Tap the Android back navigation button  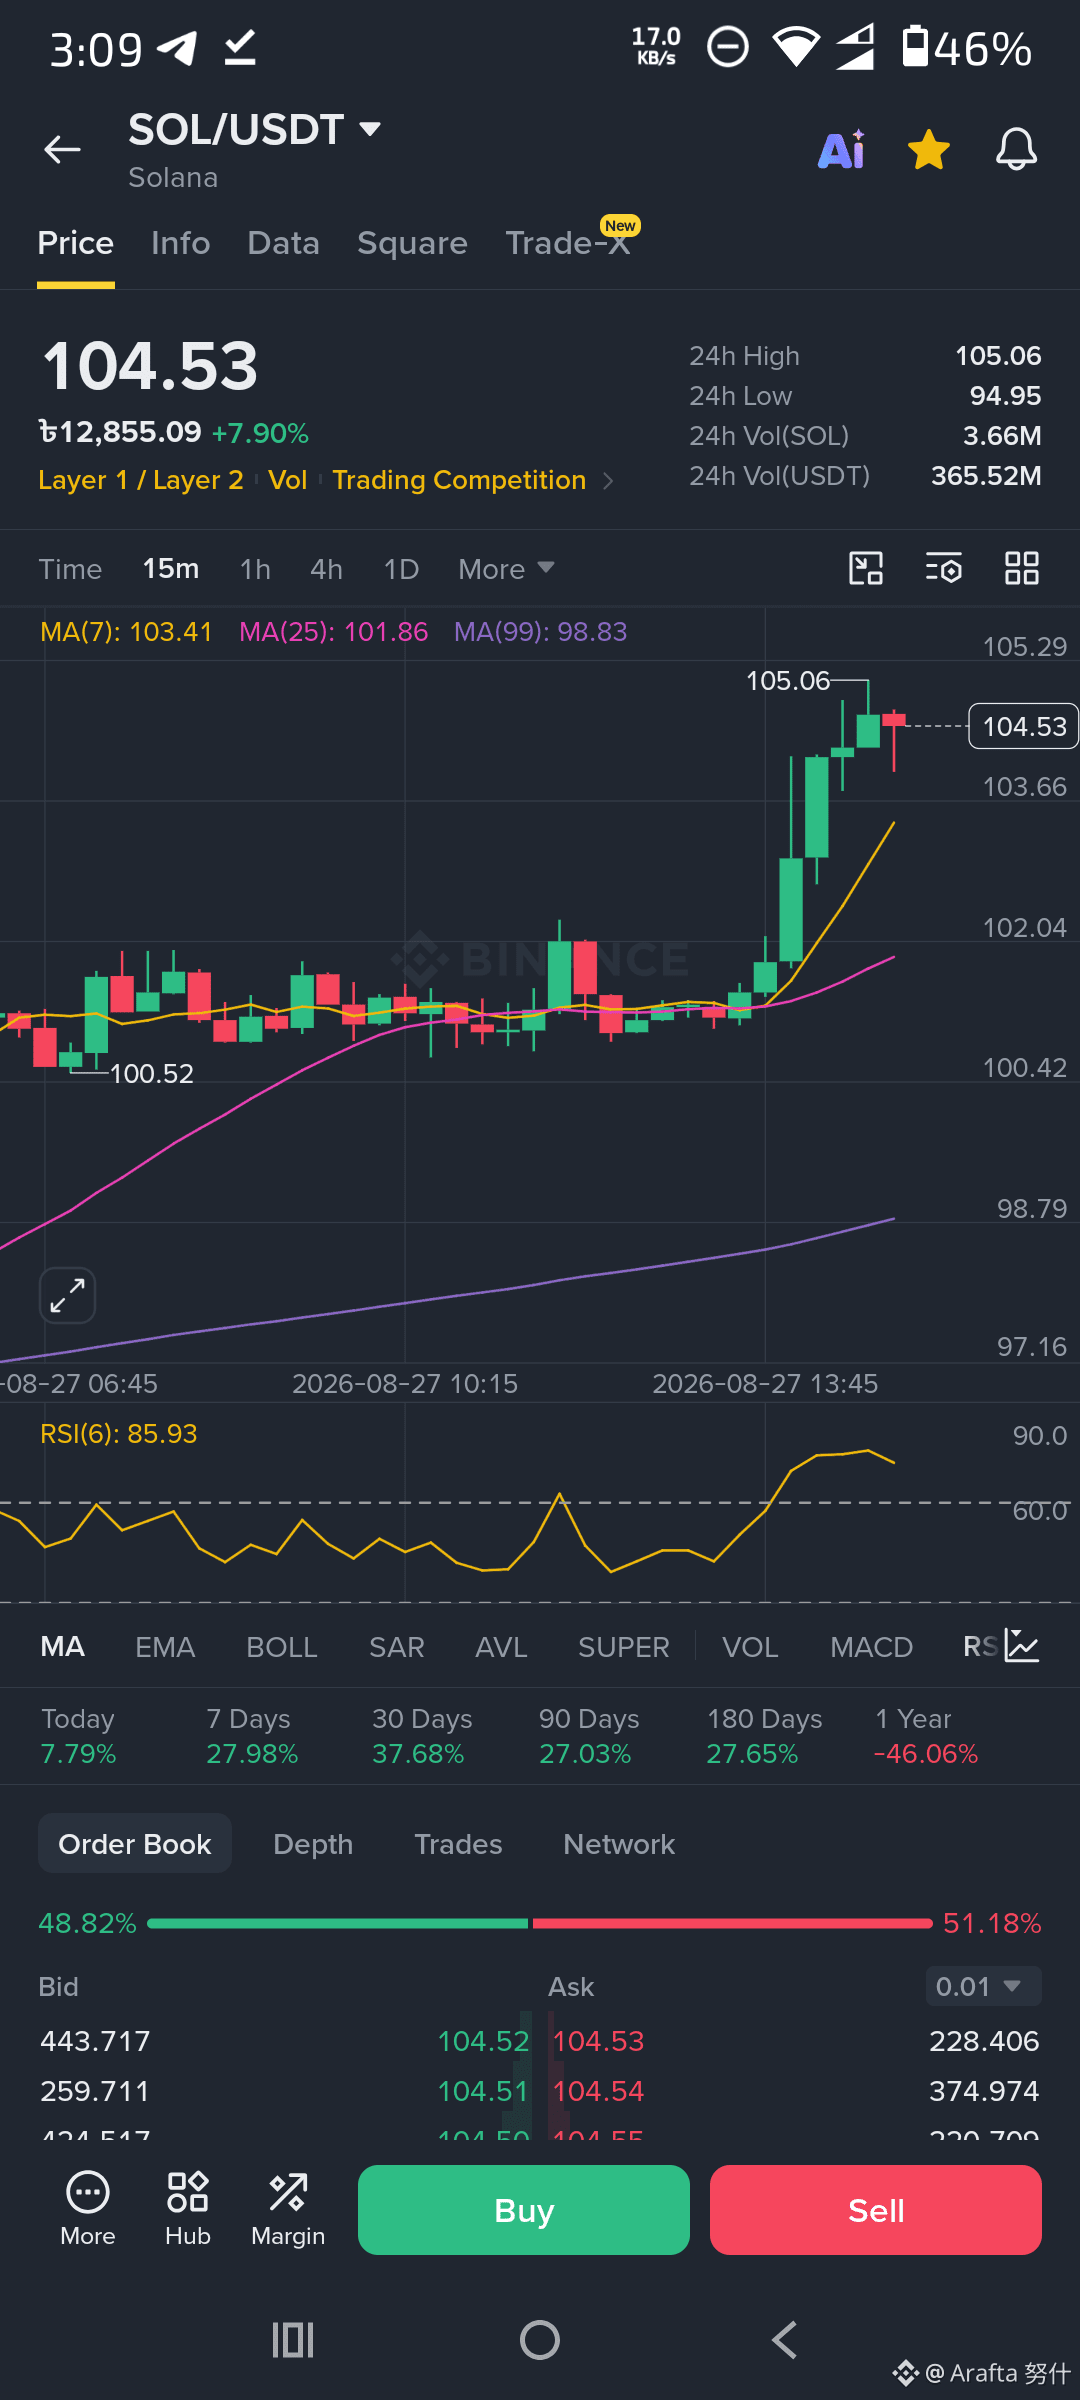(x=785, y=2340)
